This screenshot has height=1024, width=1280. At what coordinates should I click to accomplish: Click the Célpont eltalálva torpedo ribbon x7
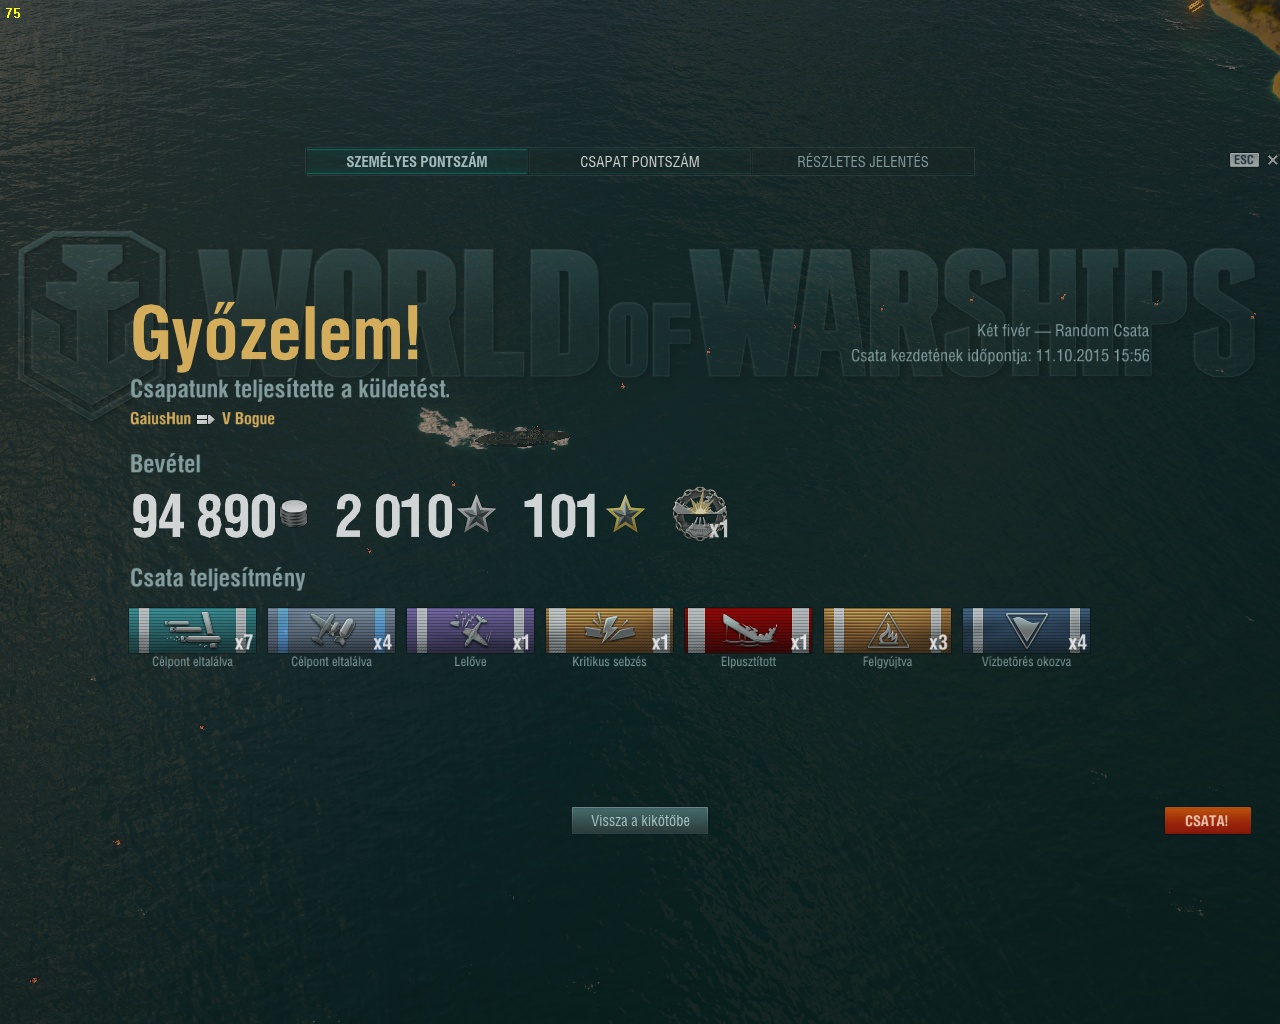coord(192,631)
